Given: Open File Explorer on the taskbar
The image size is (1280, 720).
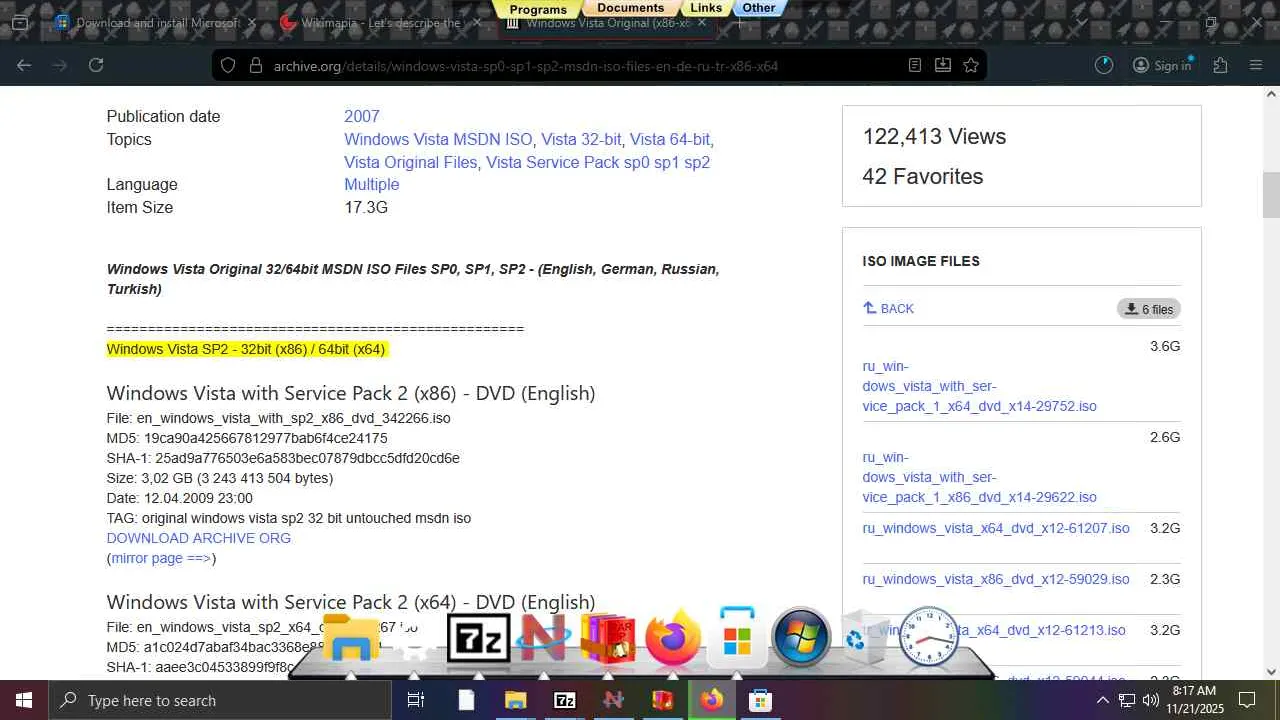Looking at the screenshot, I should [515, 700].
